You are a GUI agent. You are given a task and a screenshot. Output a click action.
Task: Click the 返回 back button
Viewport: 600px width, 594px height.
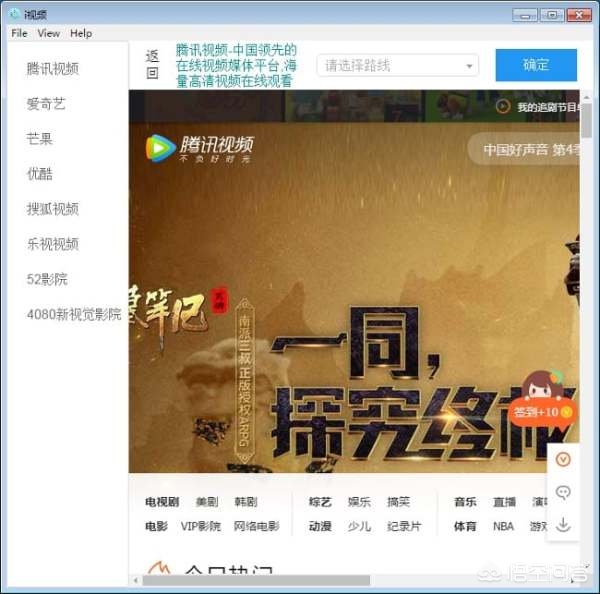[152, 64]
